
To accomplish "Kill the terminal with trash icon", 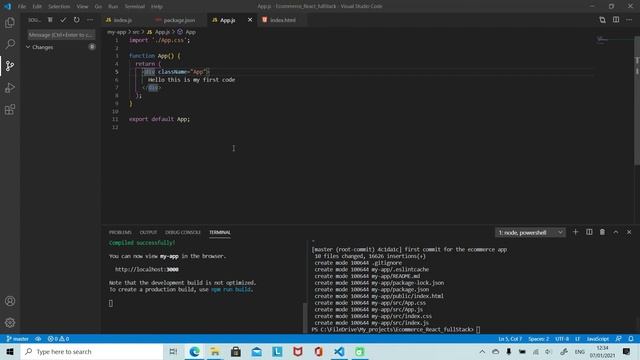I will coord(602,232).
